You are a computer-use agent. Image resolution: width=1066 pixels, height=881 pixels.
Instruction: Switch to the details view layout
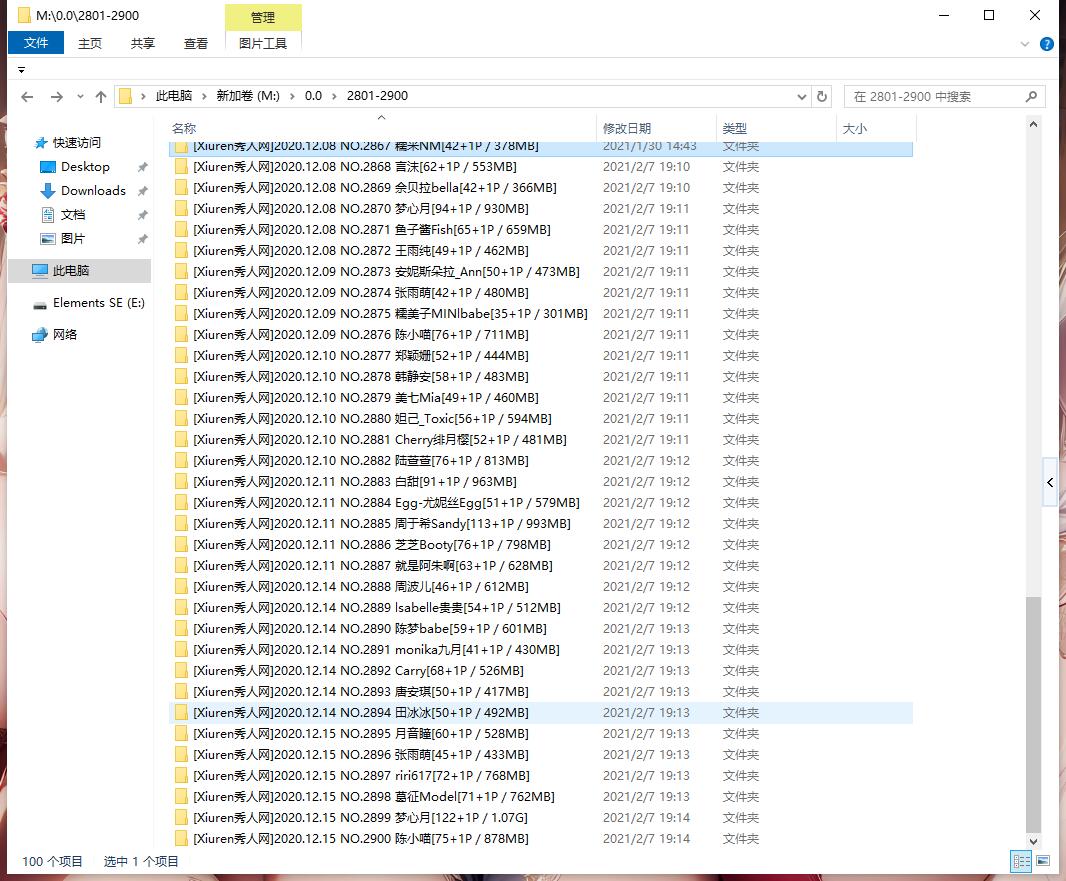click(x=1021, y=861)
